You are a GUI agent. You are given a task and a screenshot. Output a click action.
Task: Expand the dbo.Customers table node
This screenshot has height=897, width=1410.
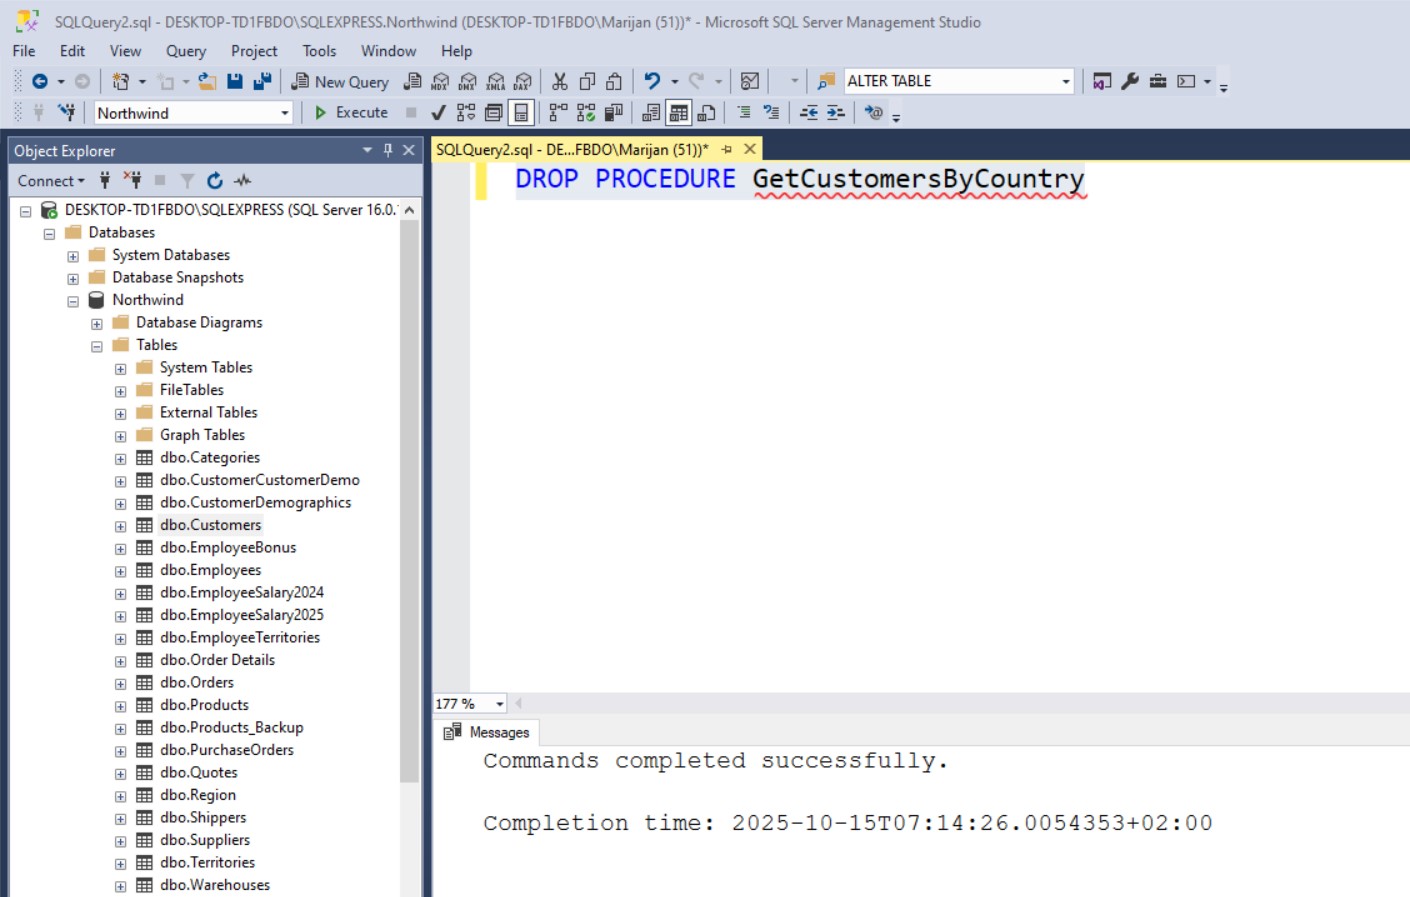click(120, 526)
